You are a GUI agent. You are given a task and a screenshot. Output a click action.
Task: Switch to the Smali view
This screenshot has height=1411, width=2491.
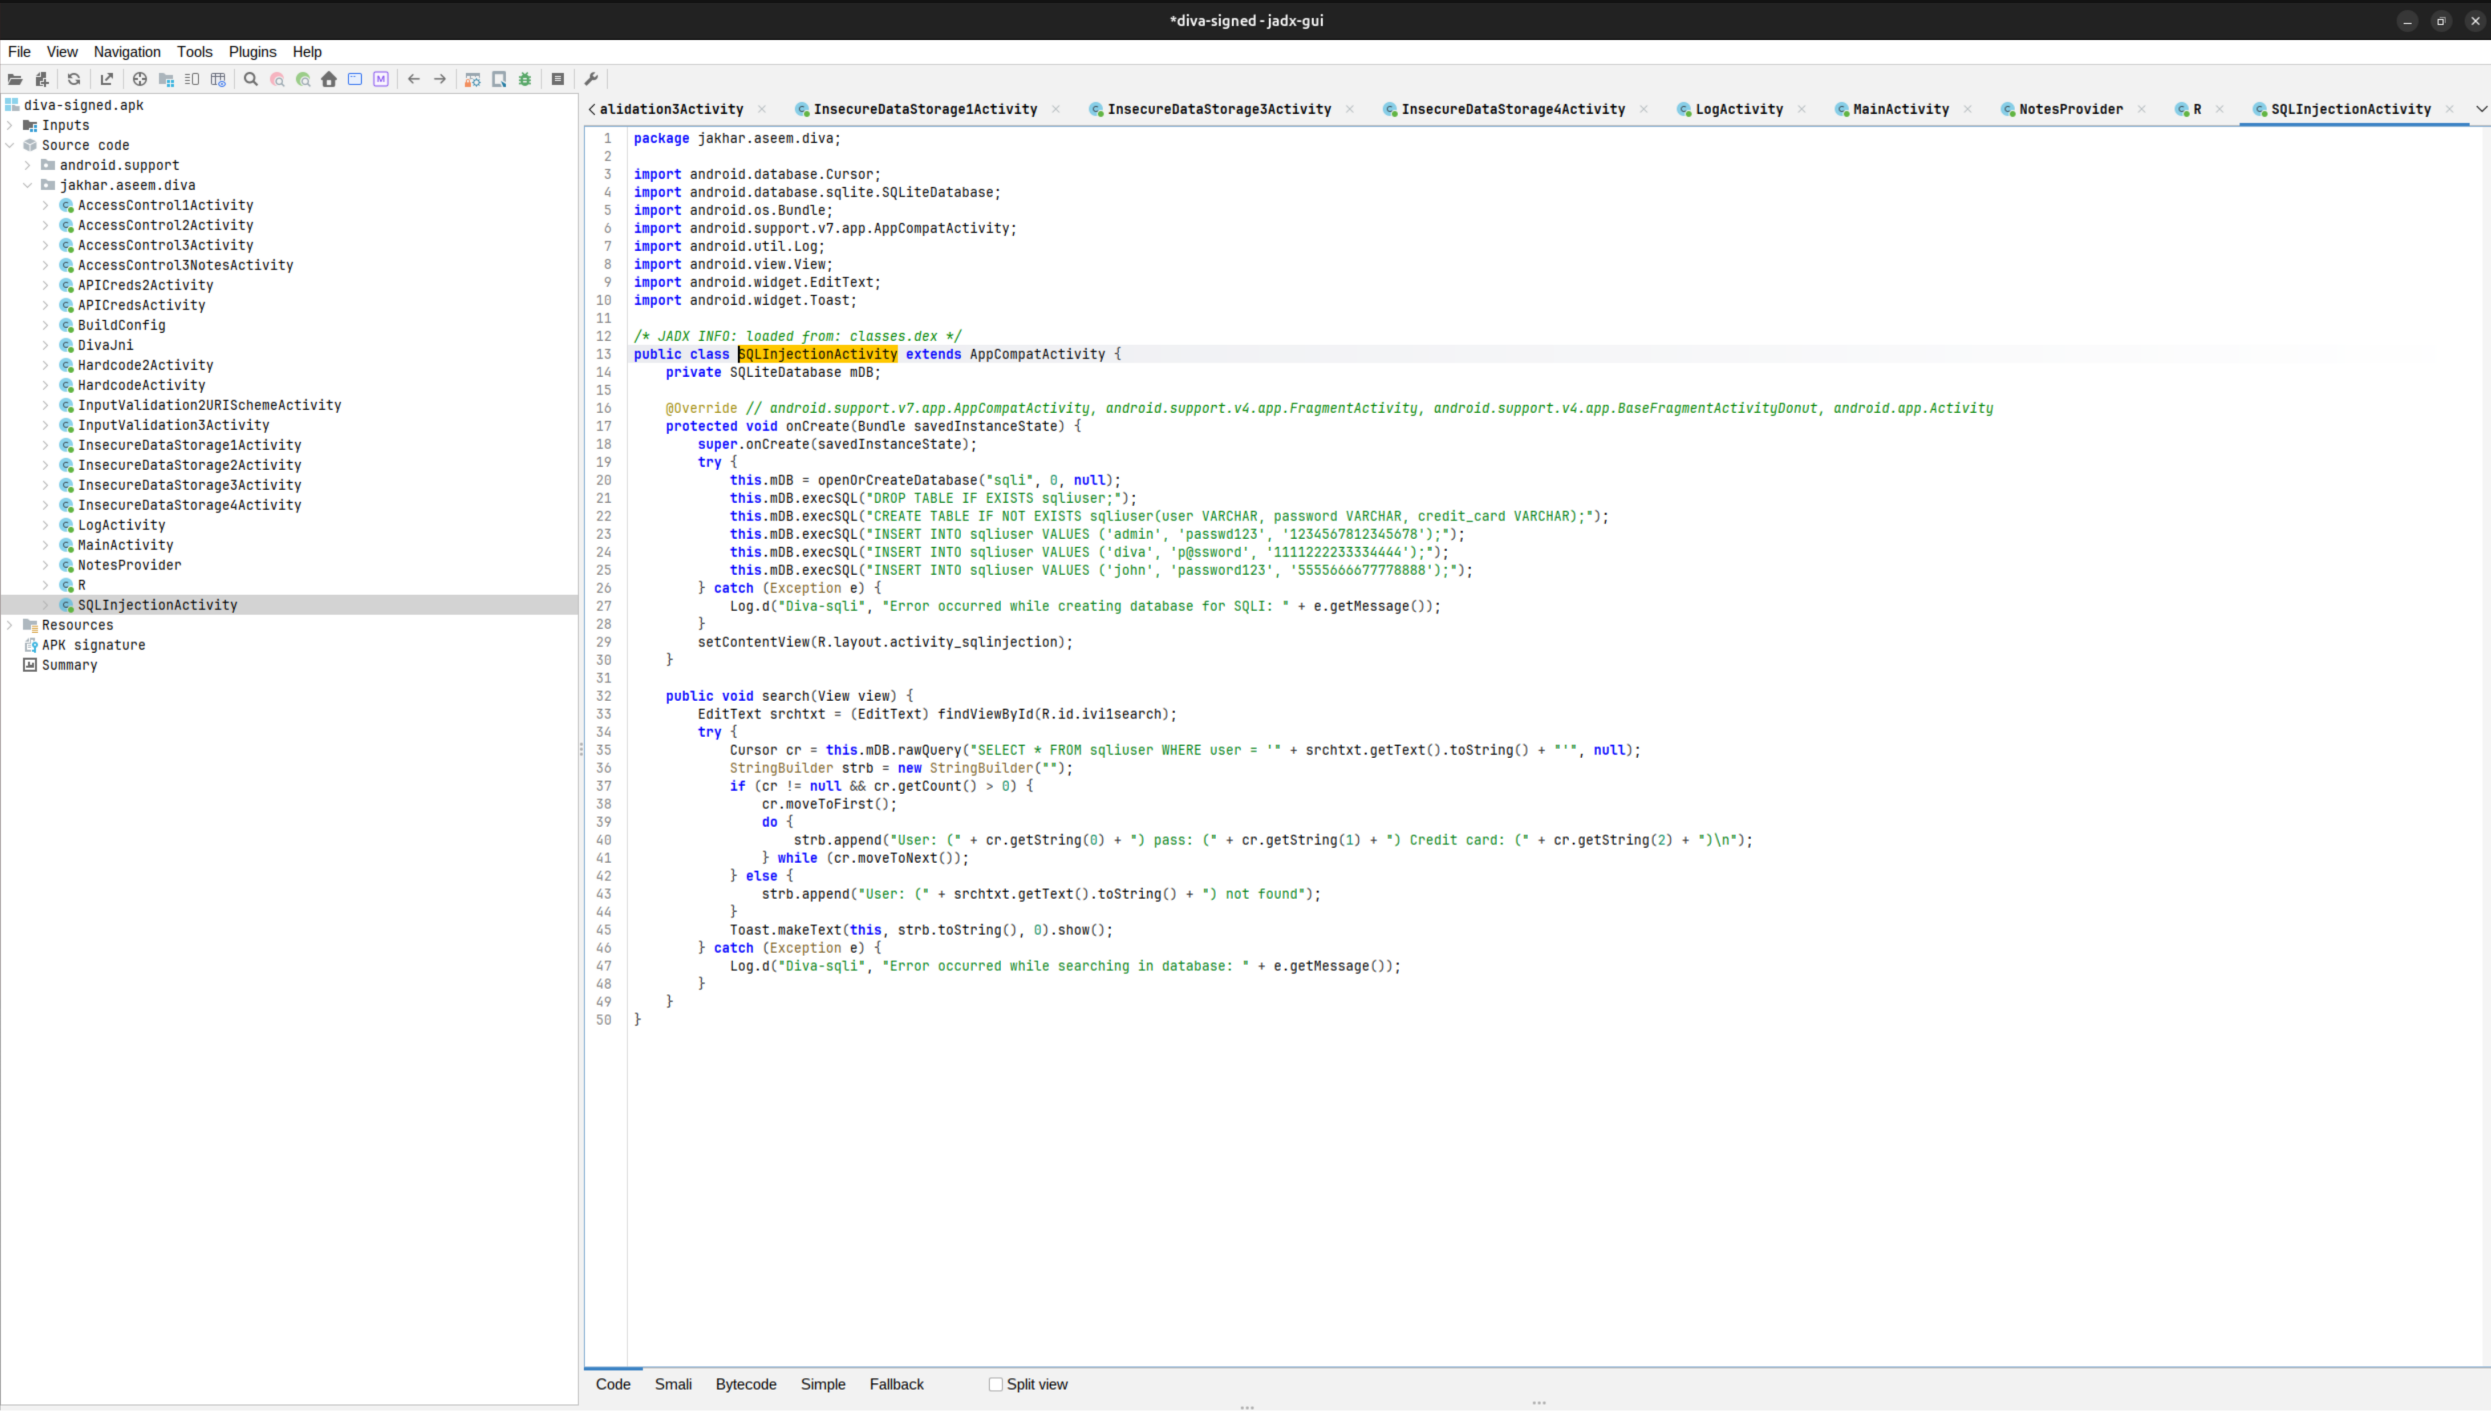(673, 1385)
